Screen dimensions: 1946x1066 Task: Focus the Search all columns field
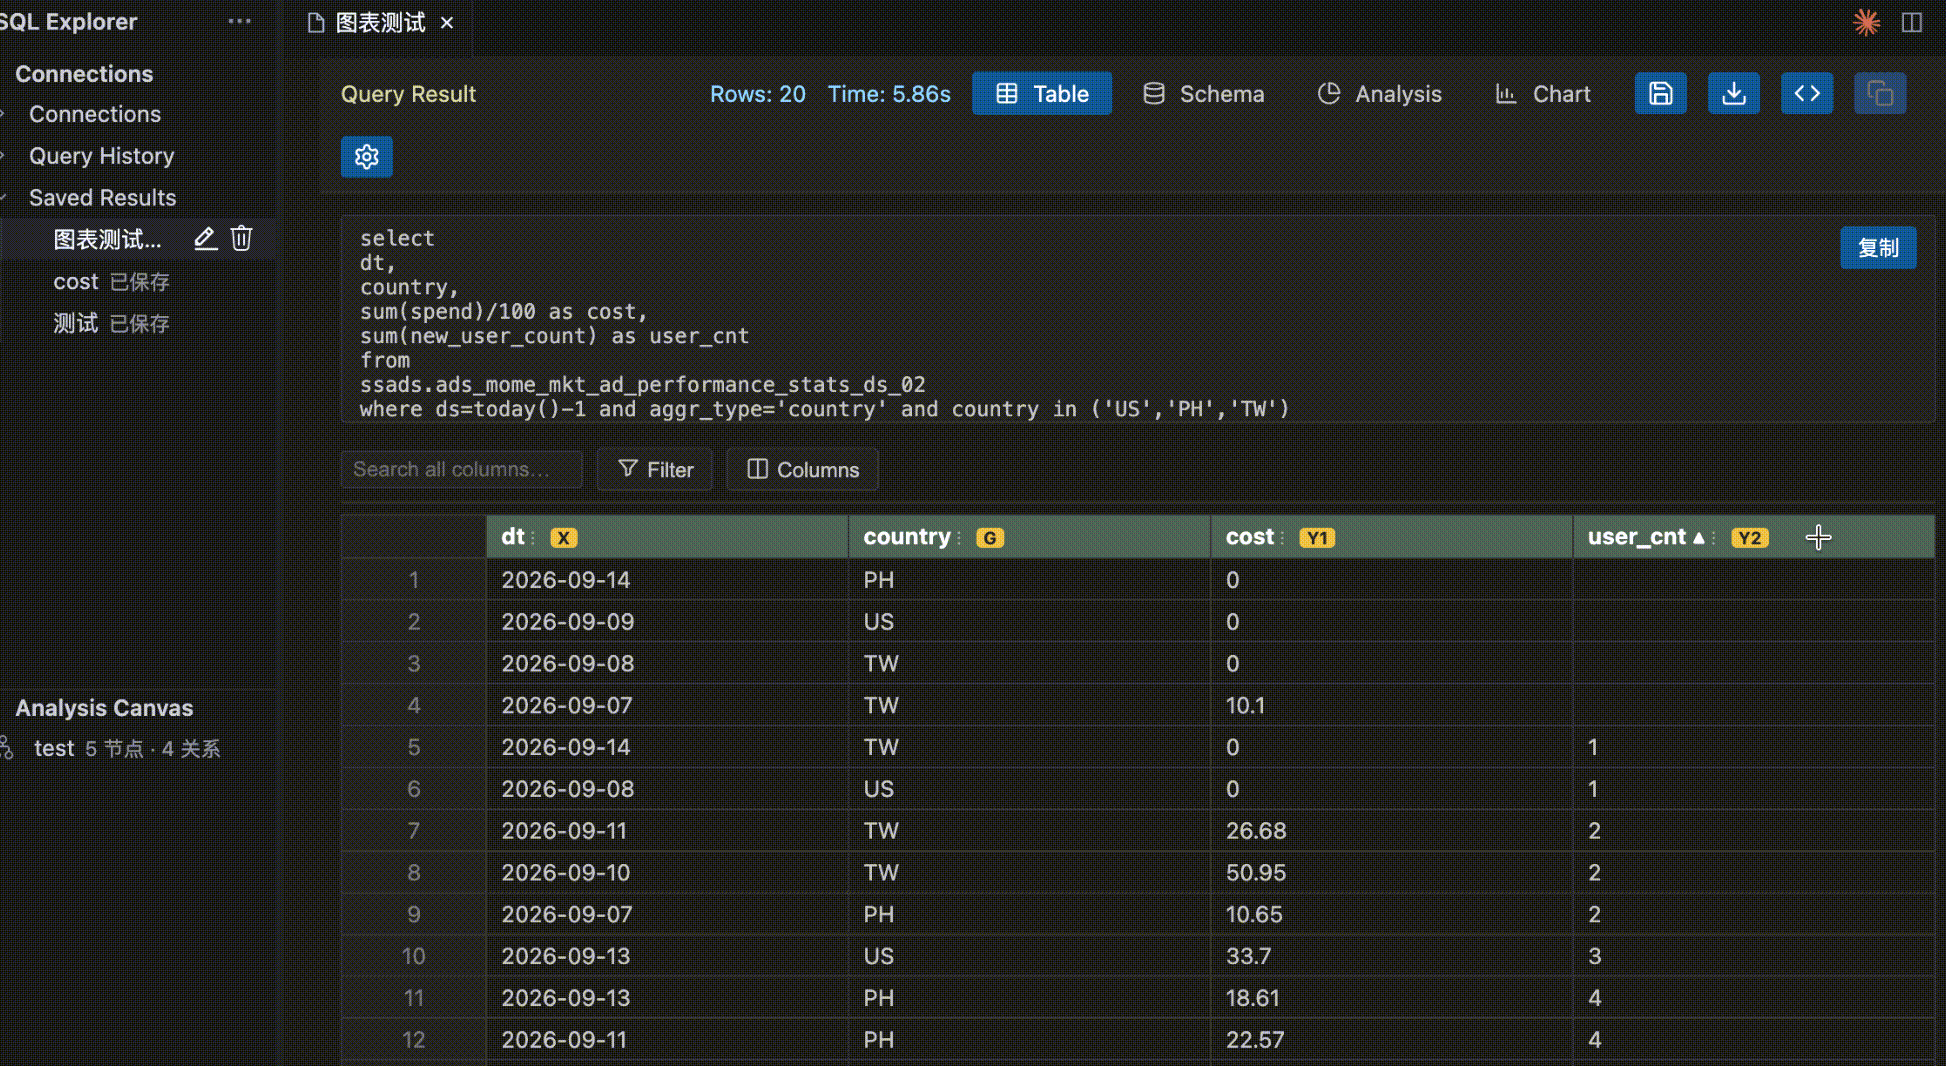click(x=461, y=470)
